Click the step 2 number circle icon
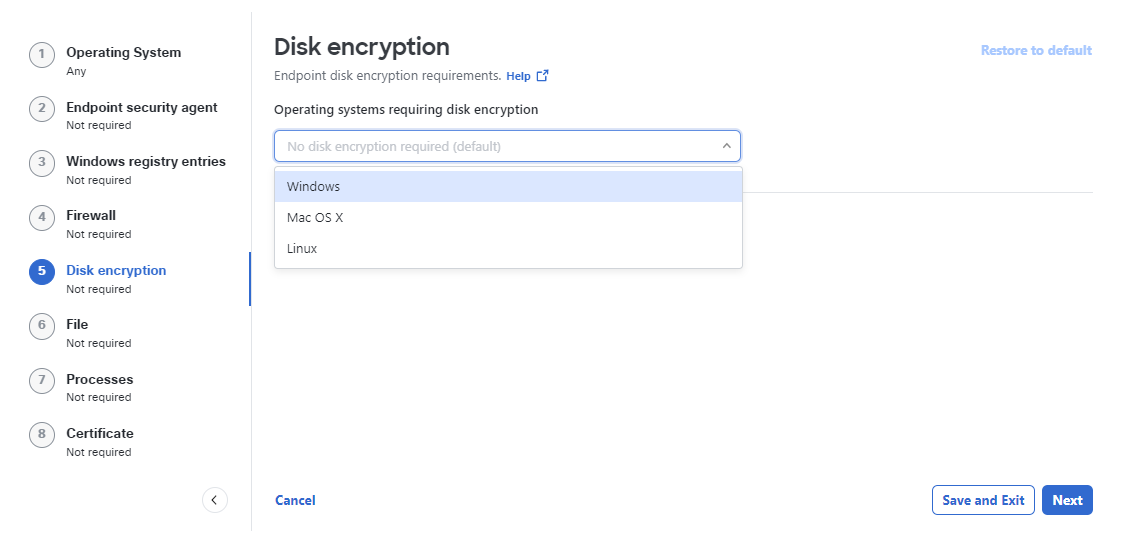 tap(42, 108)
